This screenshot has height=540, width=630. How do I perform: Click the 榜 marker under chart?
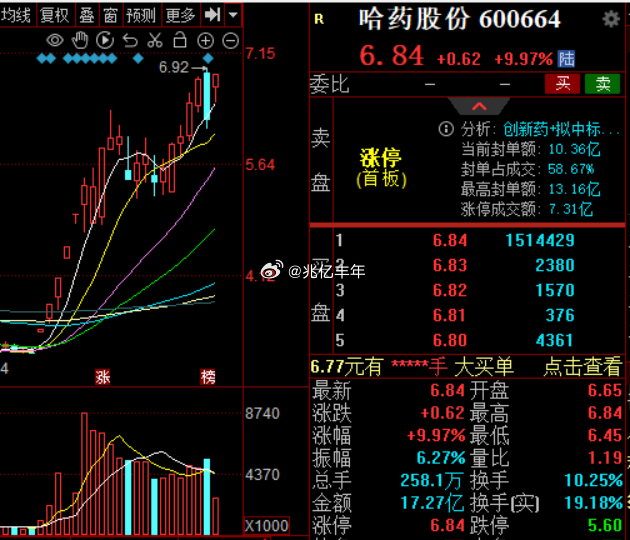(x=208, y=377)
